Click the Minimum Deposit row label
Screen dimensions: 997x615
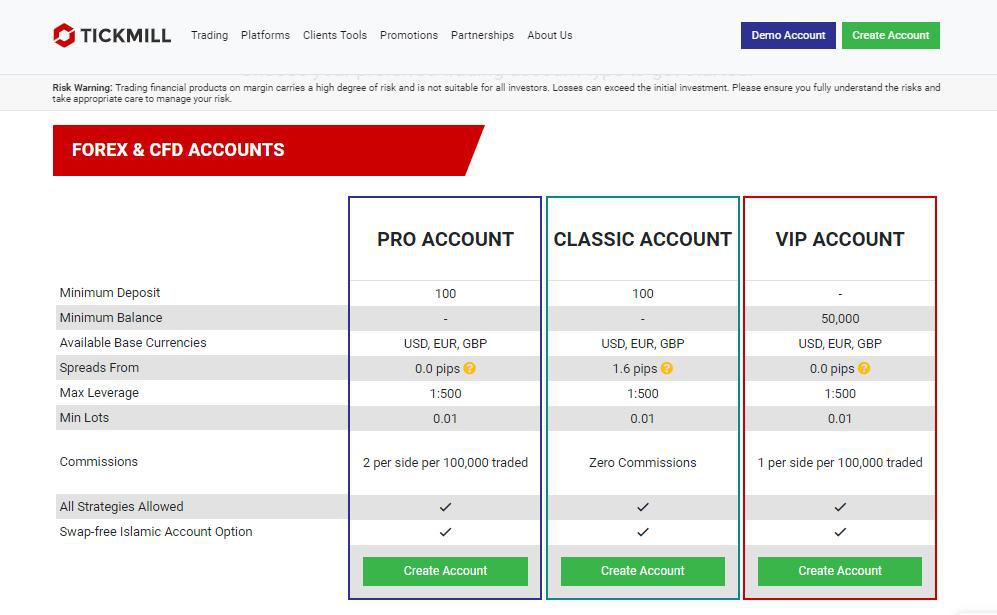[x=110, y=293]
